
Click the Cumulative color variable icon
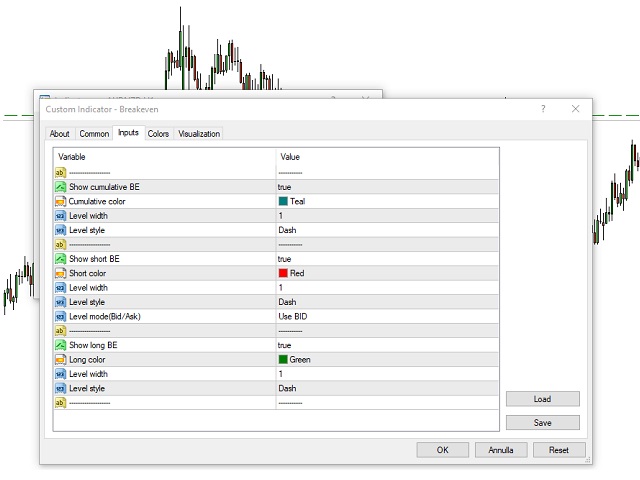(x=61, y=201)
